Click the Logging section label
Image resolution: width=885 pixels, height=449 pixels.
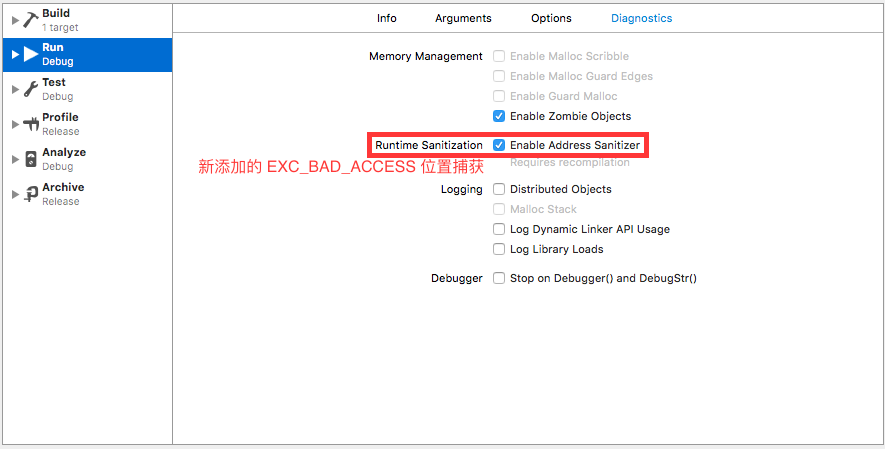(462, 190)
